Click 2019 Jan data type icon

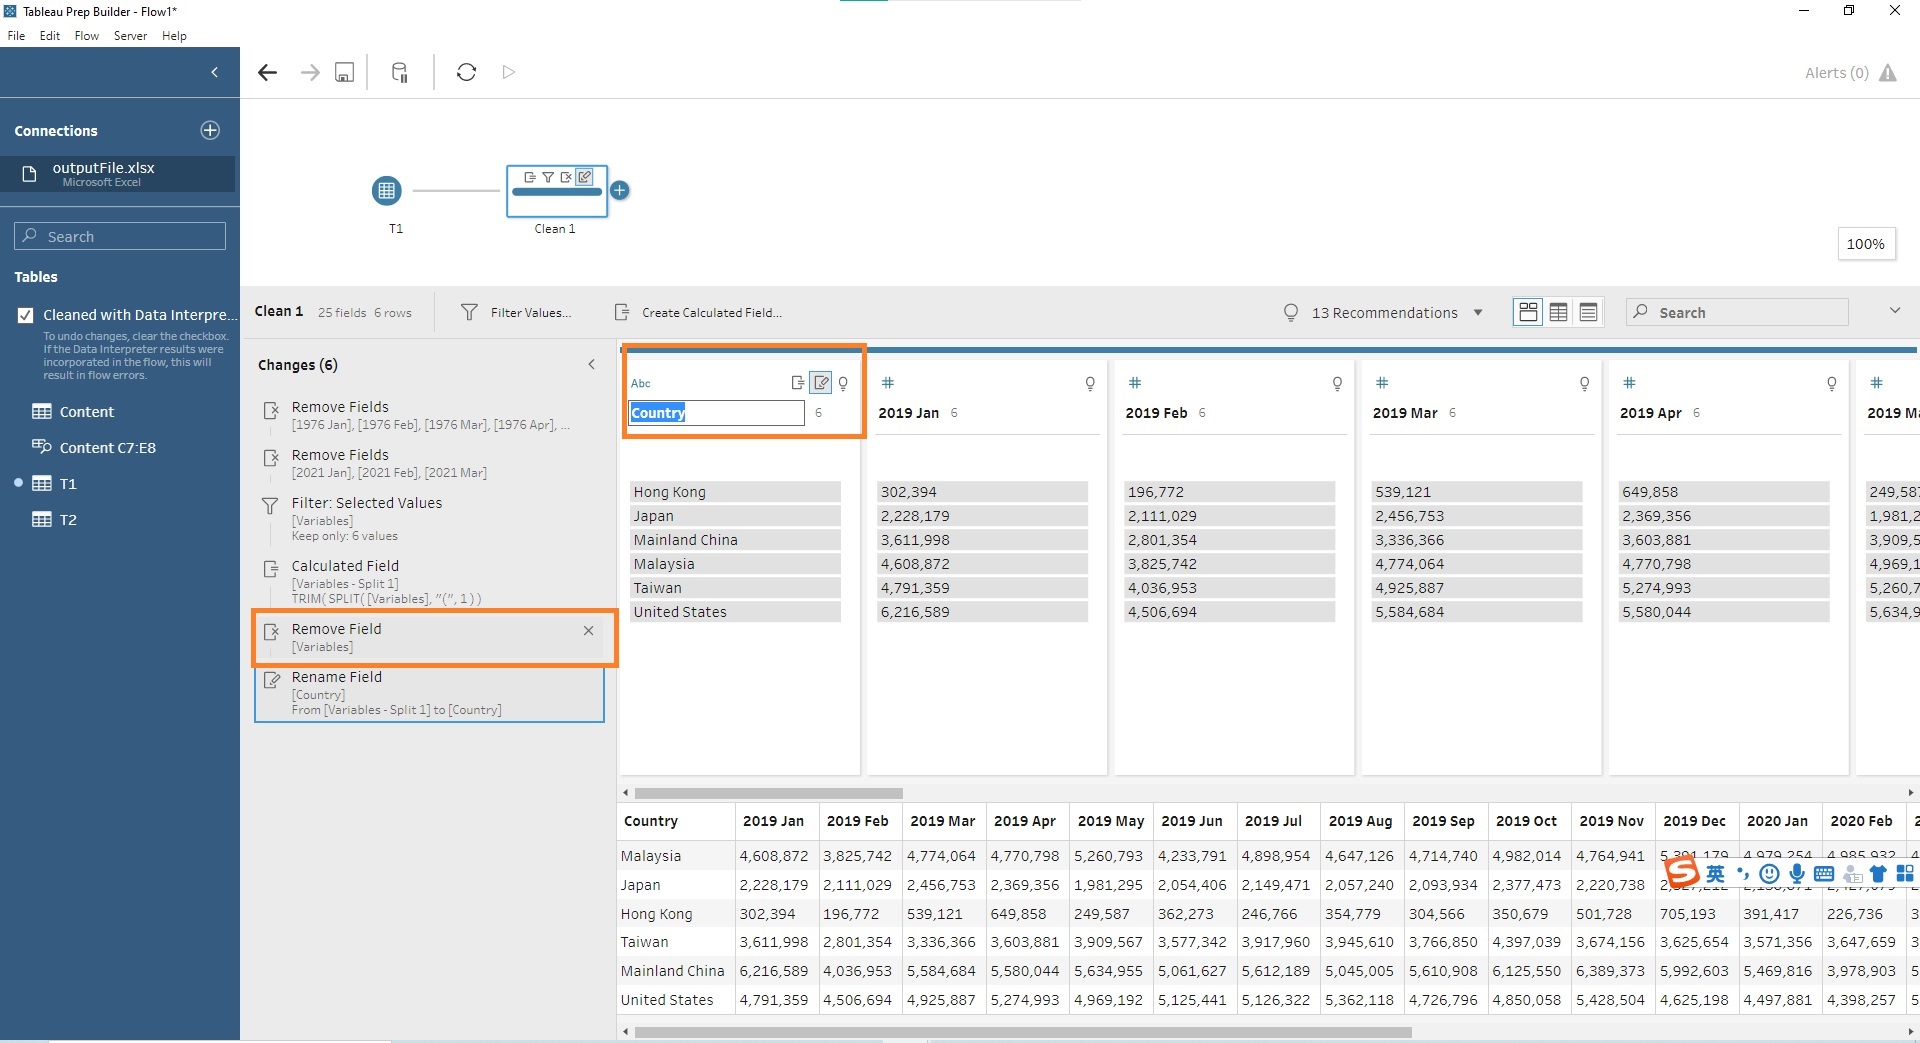click(887, 383)
